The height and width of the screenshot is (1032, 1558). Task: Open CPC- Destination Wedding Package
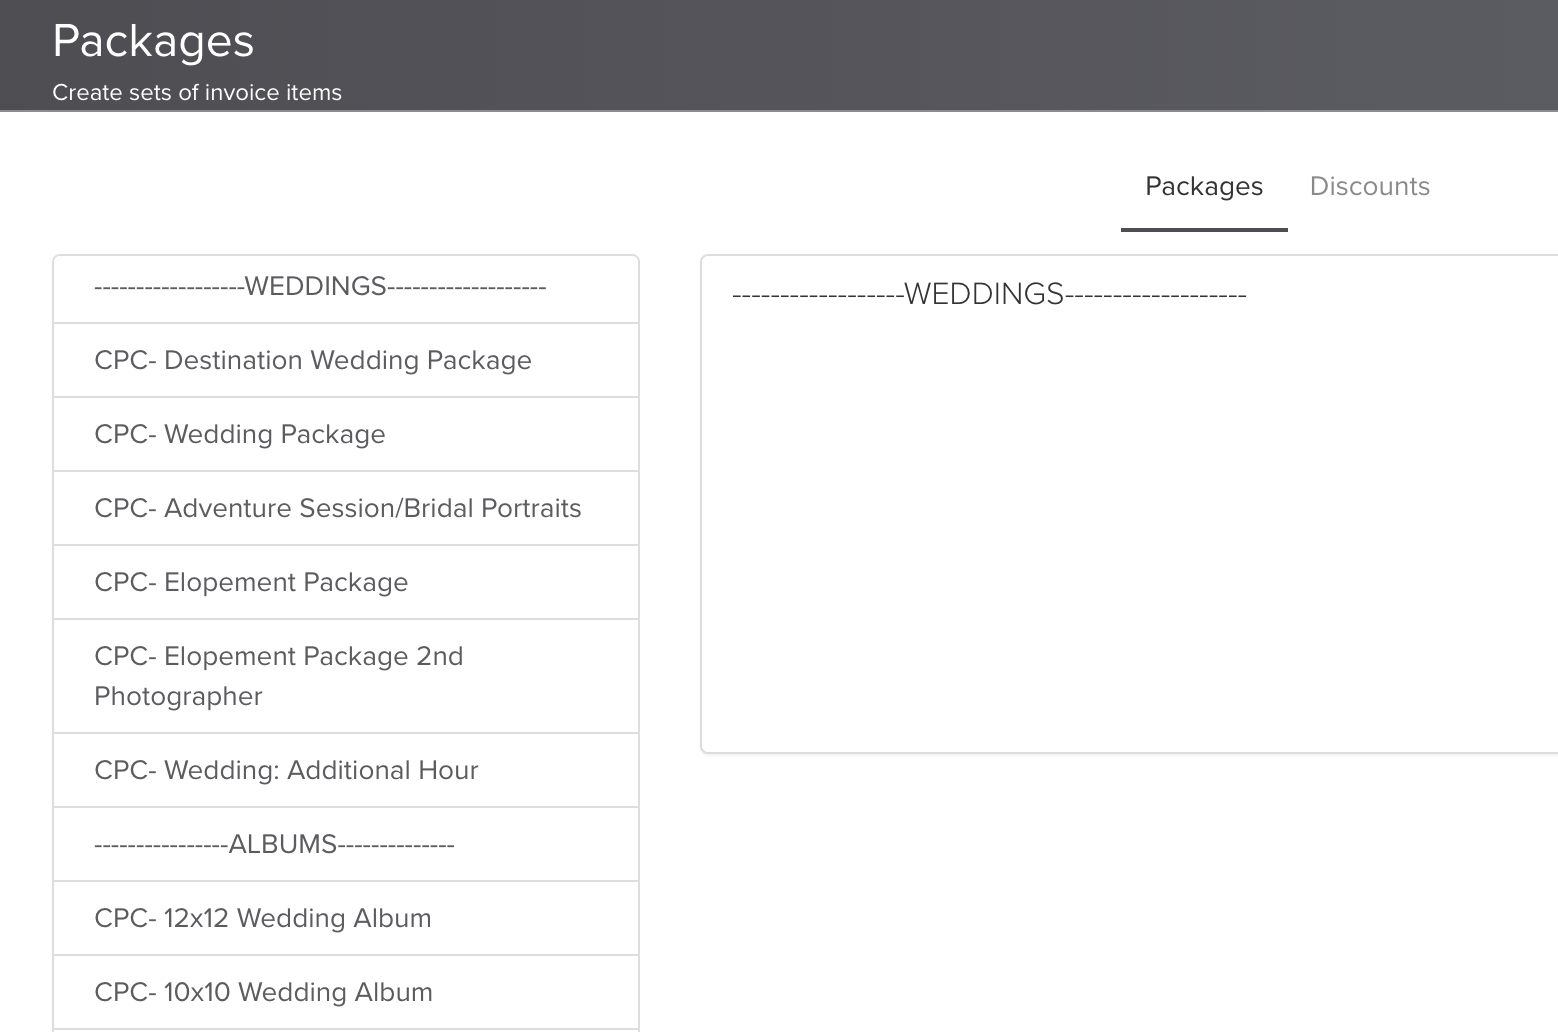(313, 361)
